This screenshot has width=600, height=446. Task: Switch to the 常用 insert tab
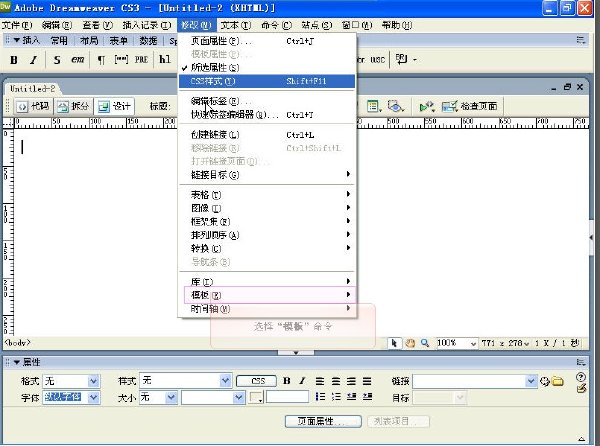(59, 41)
